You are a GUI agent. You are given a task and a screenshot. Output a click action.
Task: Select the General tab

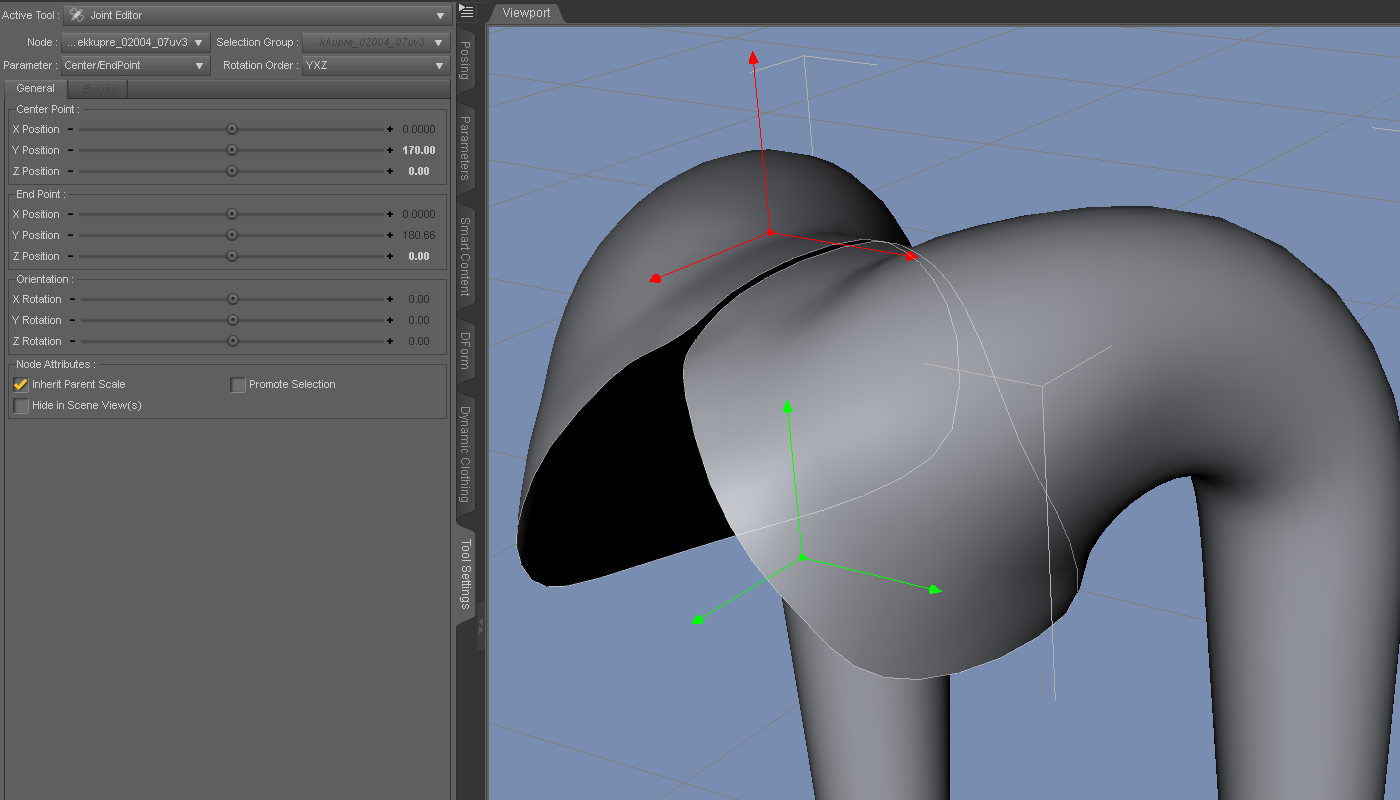click(x=36, y=89)
